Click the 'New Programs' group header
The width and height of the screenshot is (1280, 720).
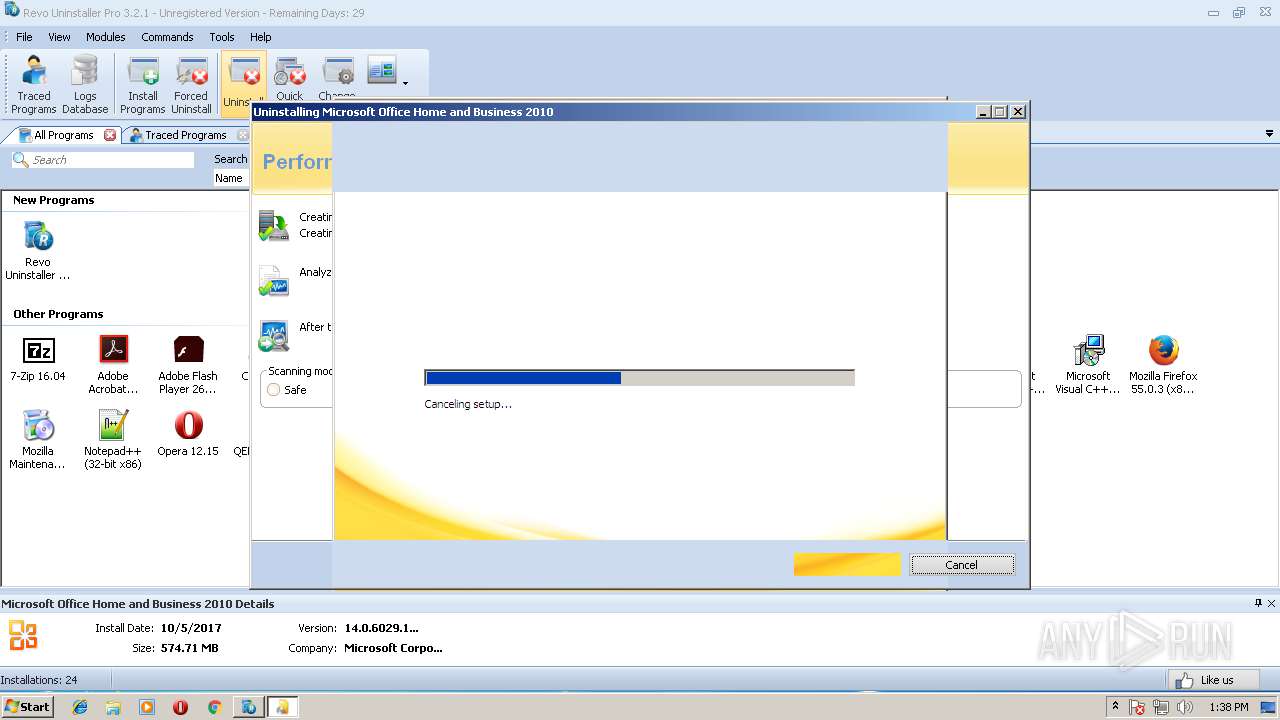[x=53, y=200]
